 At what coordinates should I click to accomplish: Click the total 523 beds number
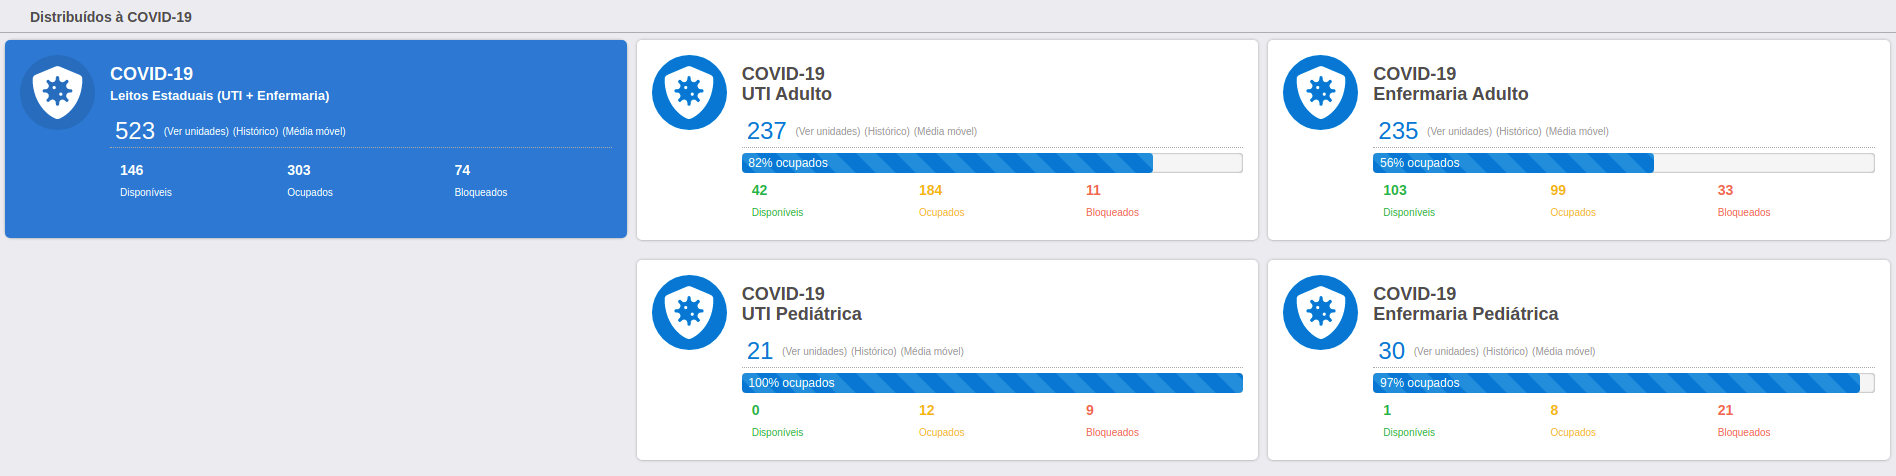point(135,131)
